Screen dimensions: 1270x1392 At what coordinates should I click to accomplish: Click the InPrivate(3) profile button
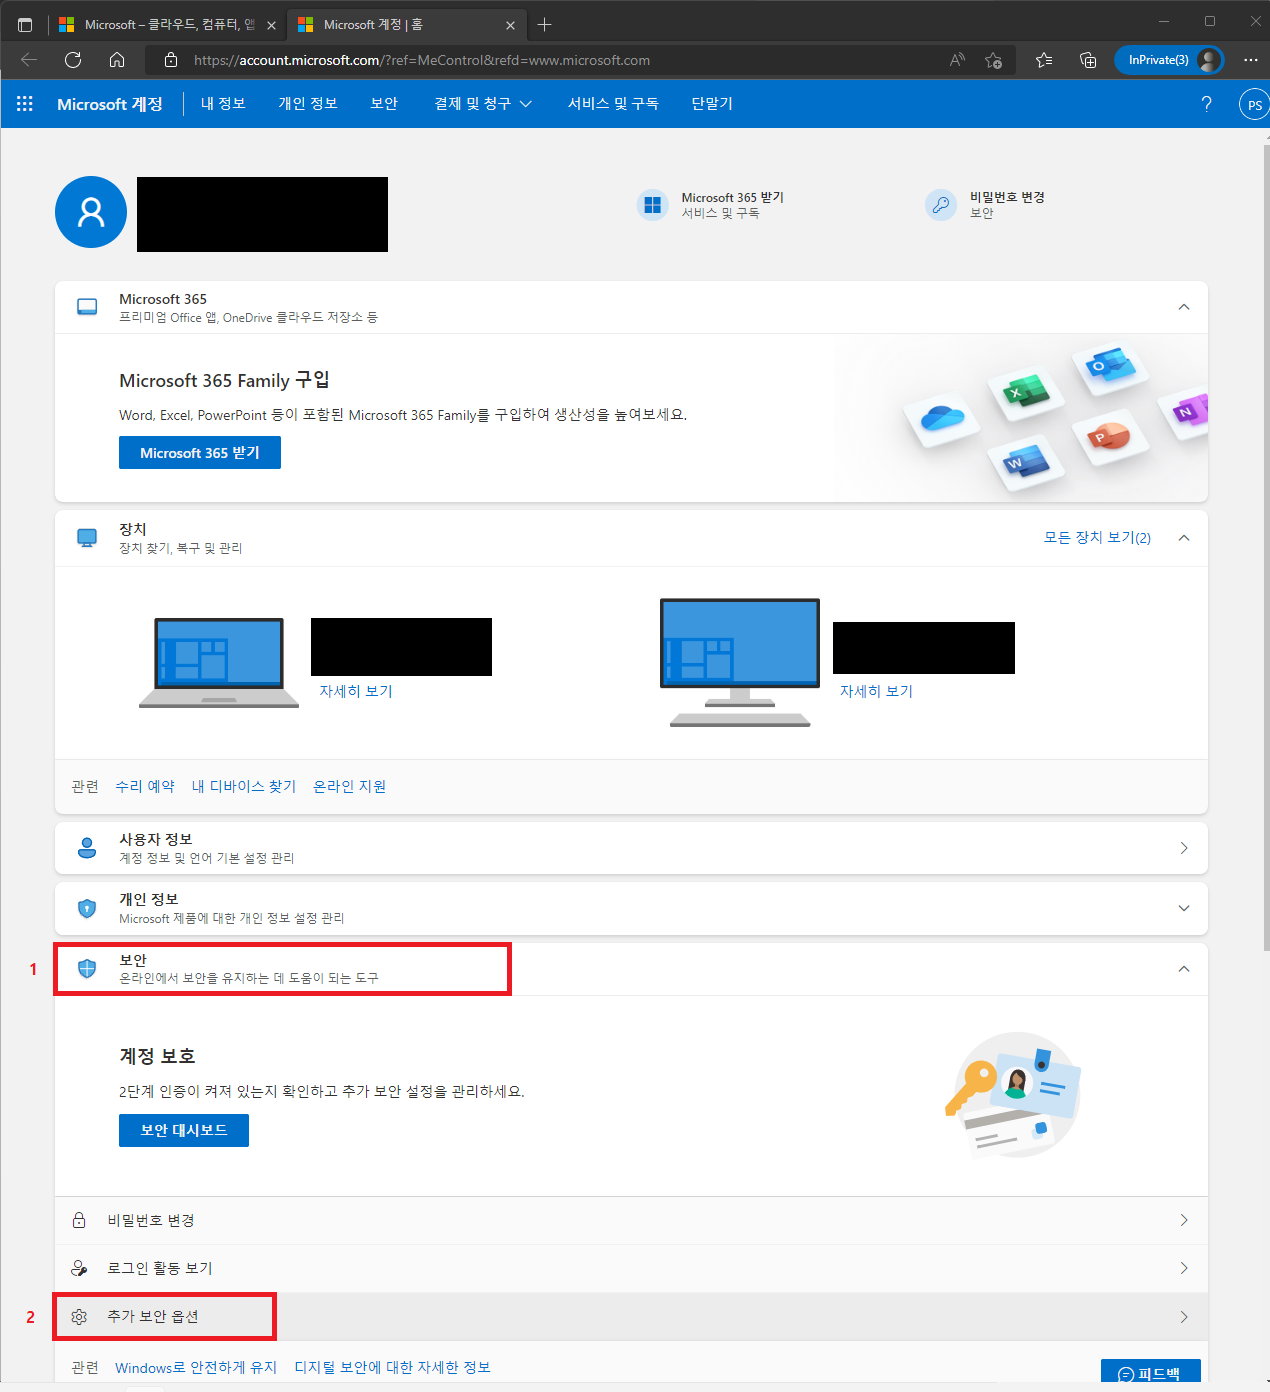[x=1169, y=60]
